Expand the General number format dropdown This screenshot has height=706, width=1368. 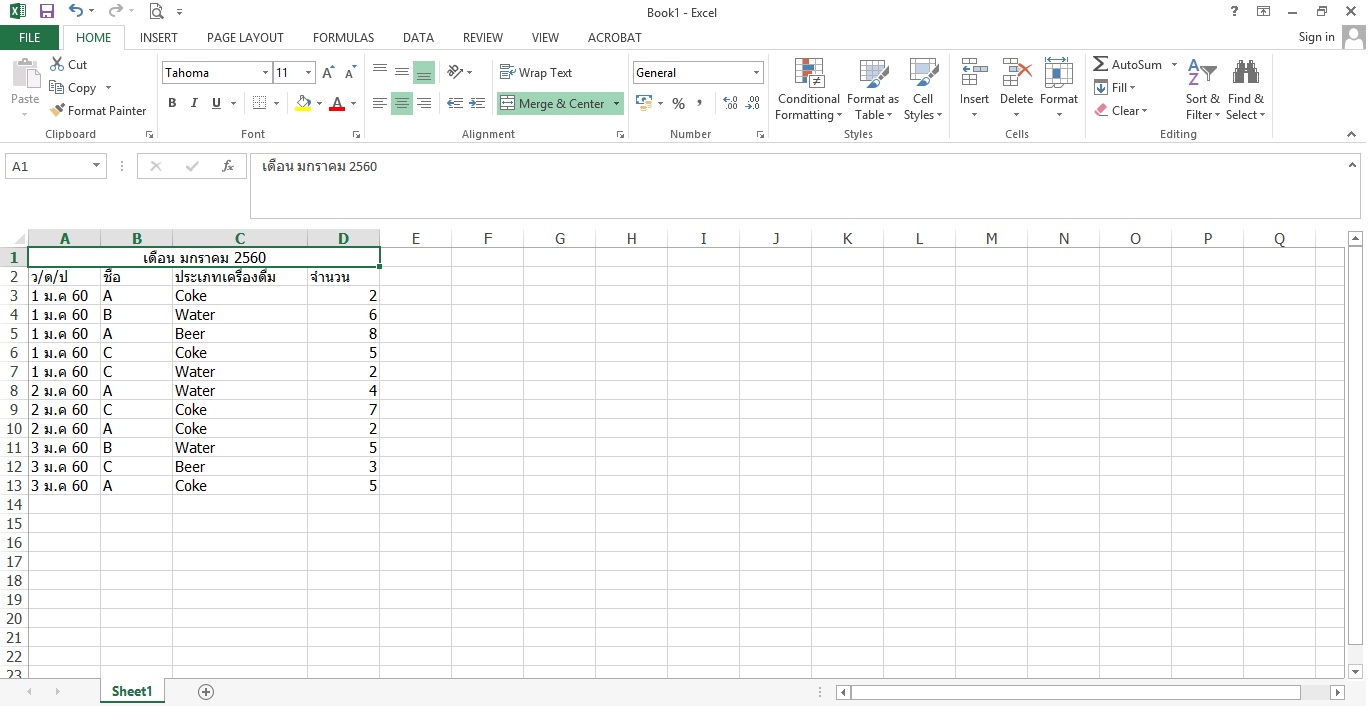756,73
